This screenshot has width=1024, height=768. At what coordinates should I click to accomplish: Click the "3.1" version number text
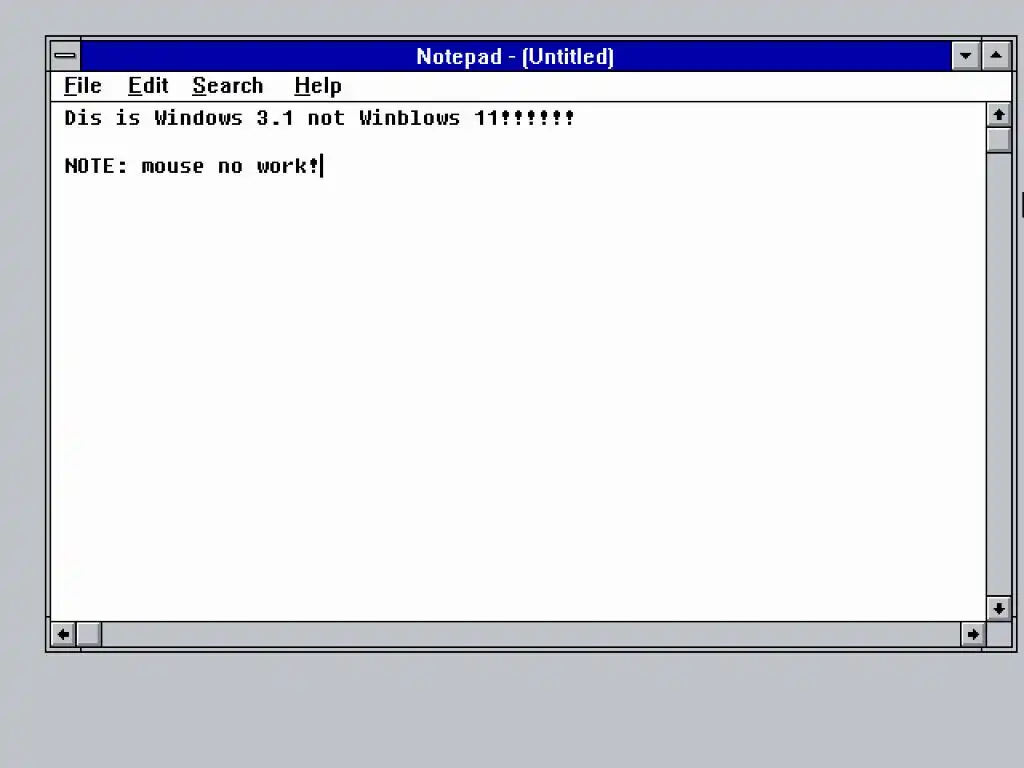point(275,118)
